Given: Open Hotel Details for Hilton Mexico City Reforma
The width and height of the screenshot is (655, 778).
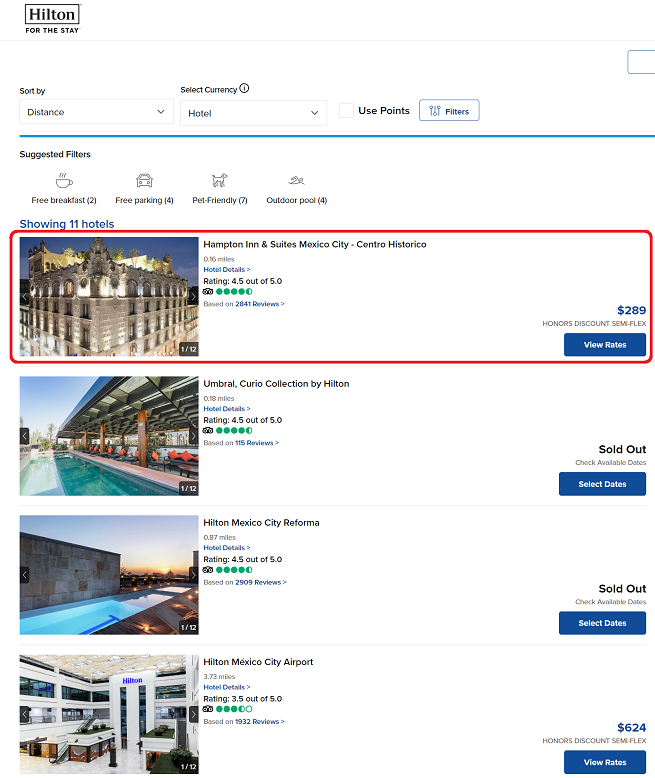Looking at the screenshot, I should [x=227, y=548].
